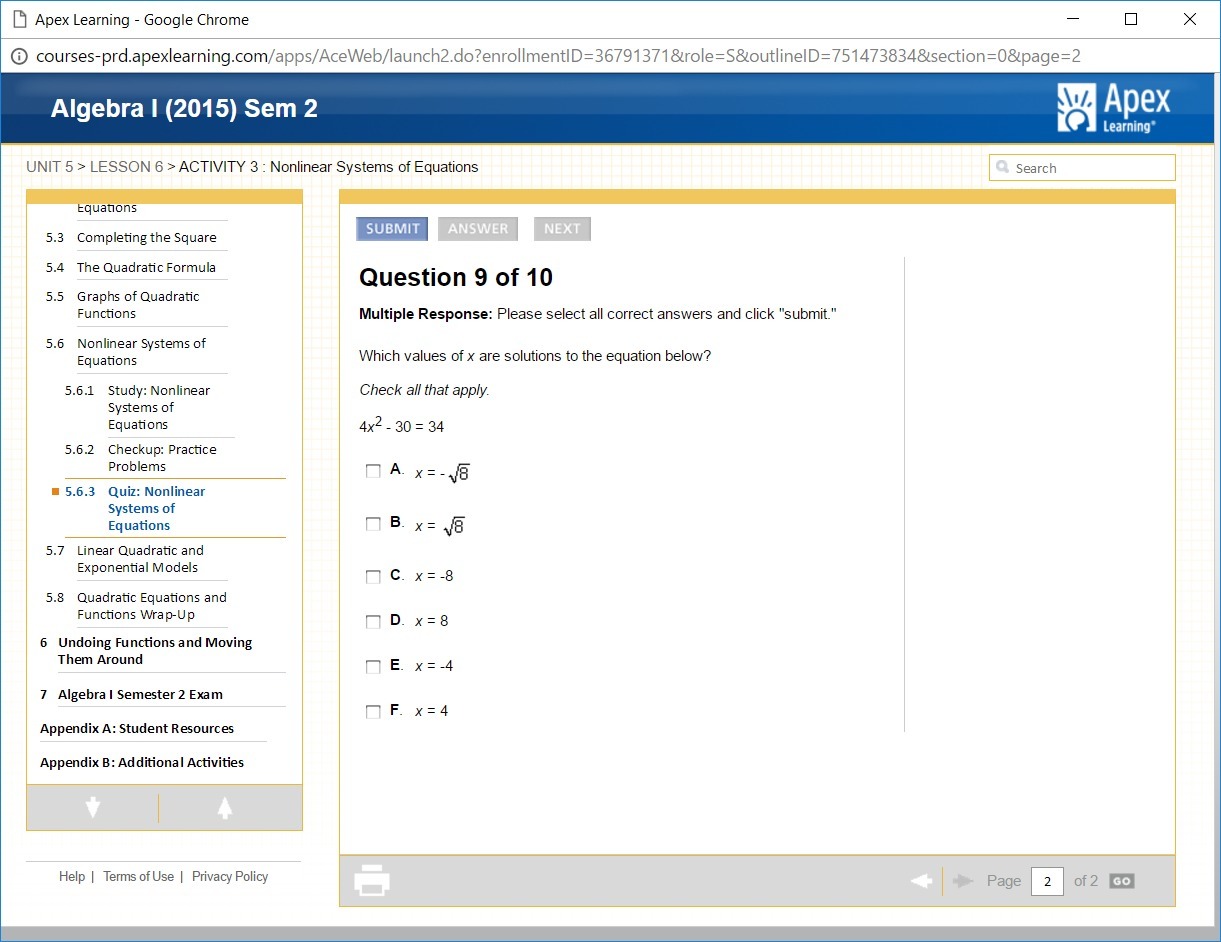Open Appendix A: Student Resources
Screen dimensions: 1221x942
click(x=137, y=729)
